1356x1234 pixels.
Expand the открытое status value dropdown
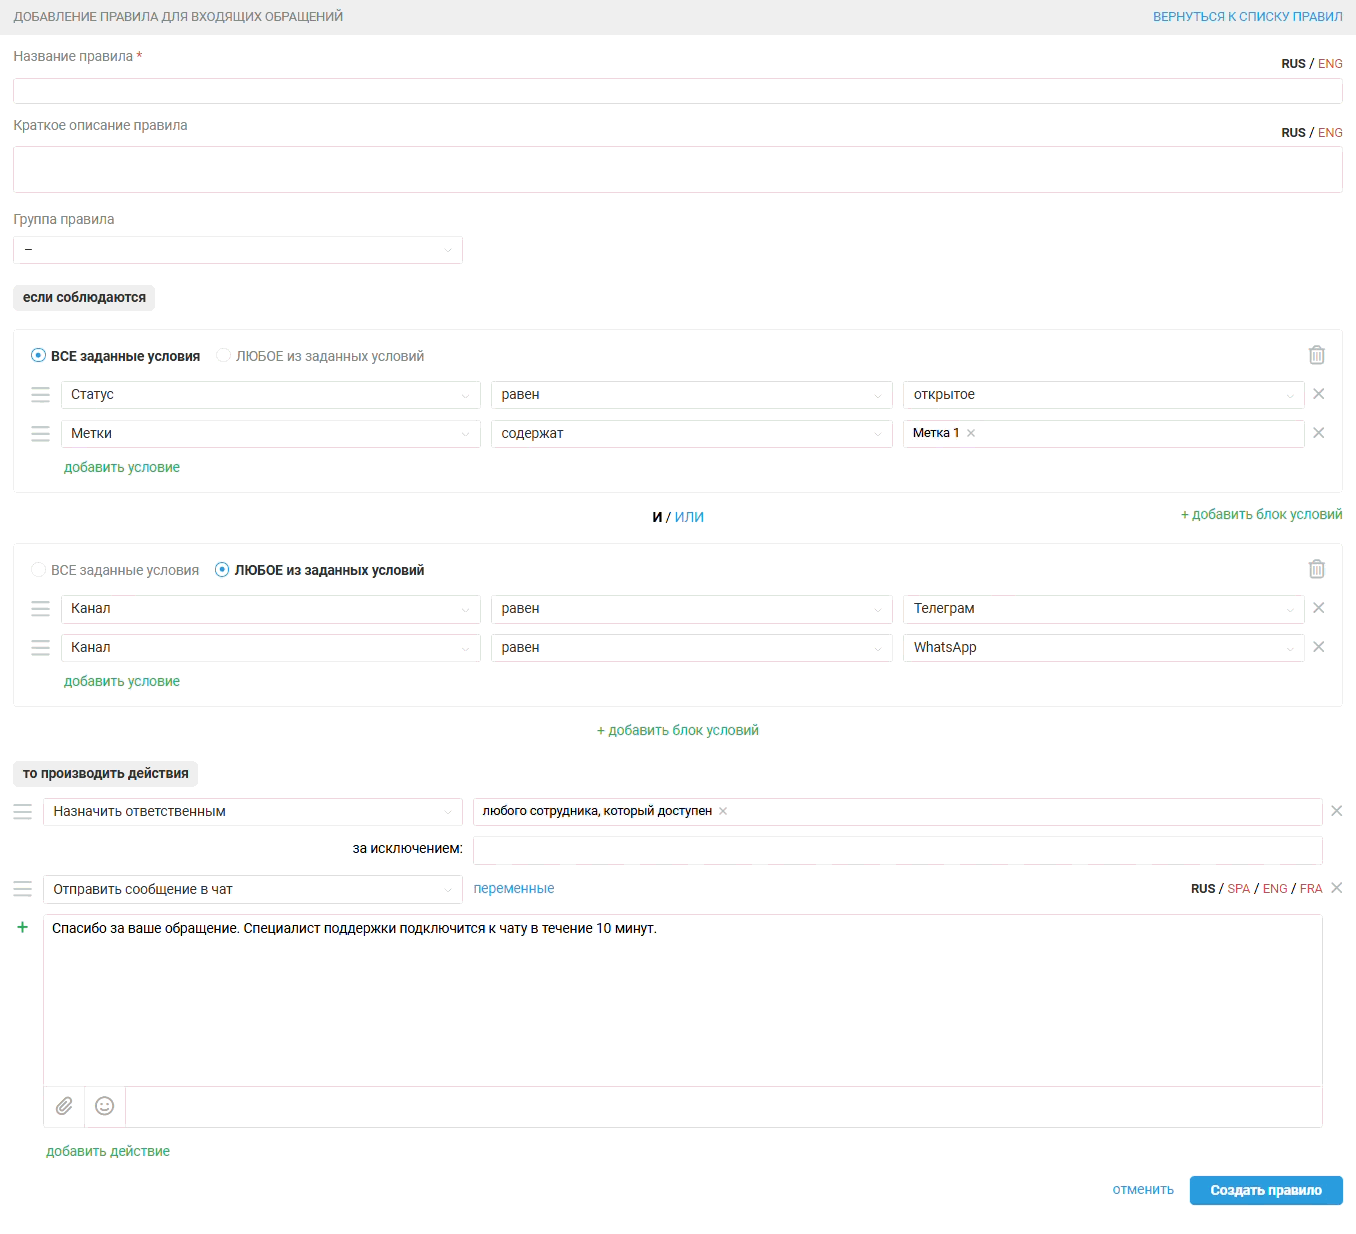[1102, 395]
